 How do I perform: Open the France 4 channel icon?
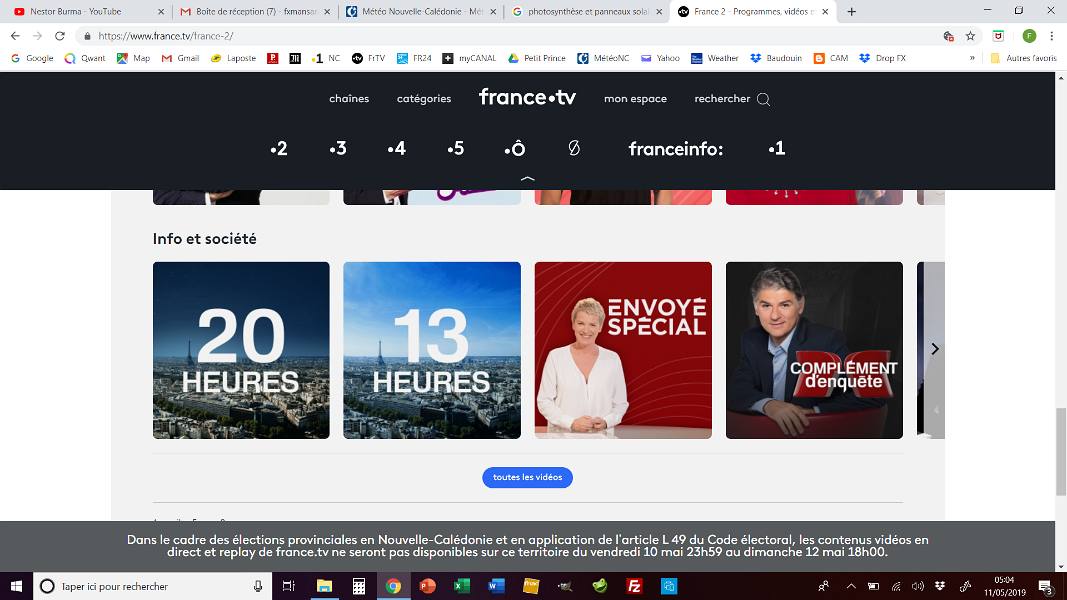[397, 149]
